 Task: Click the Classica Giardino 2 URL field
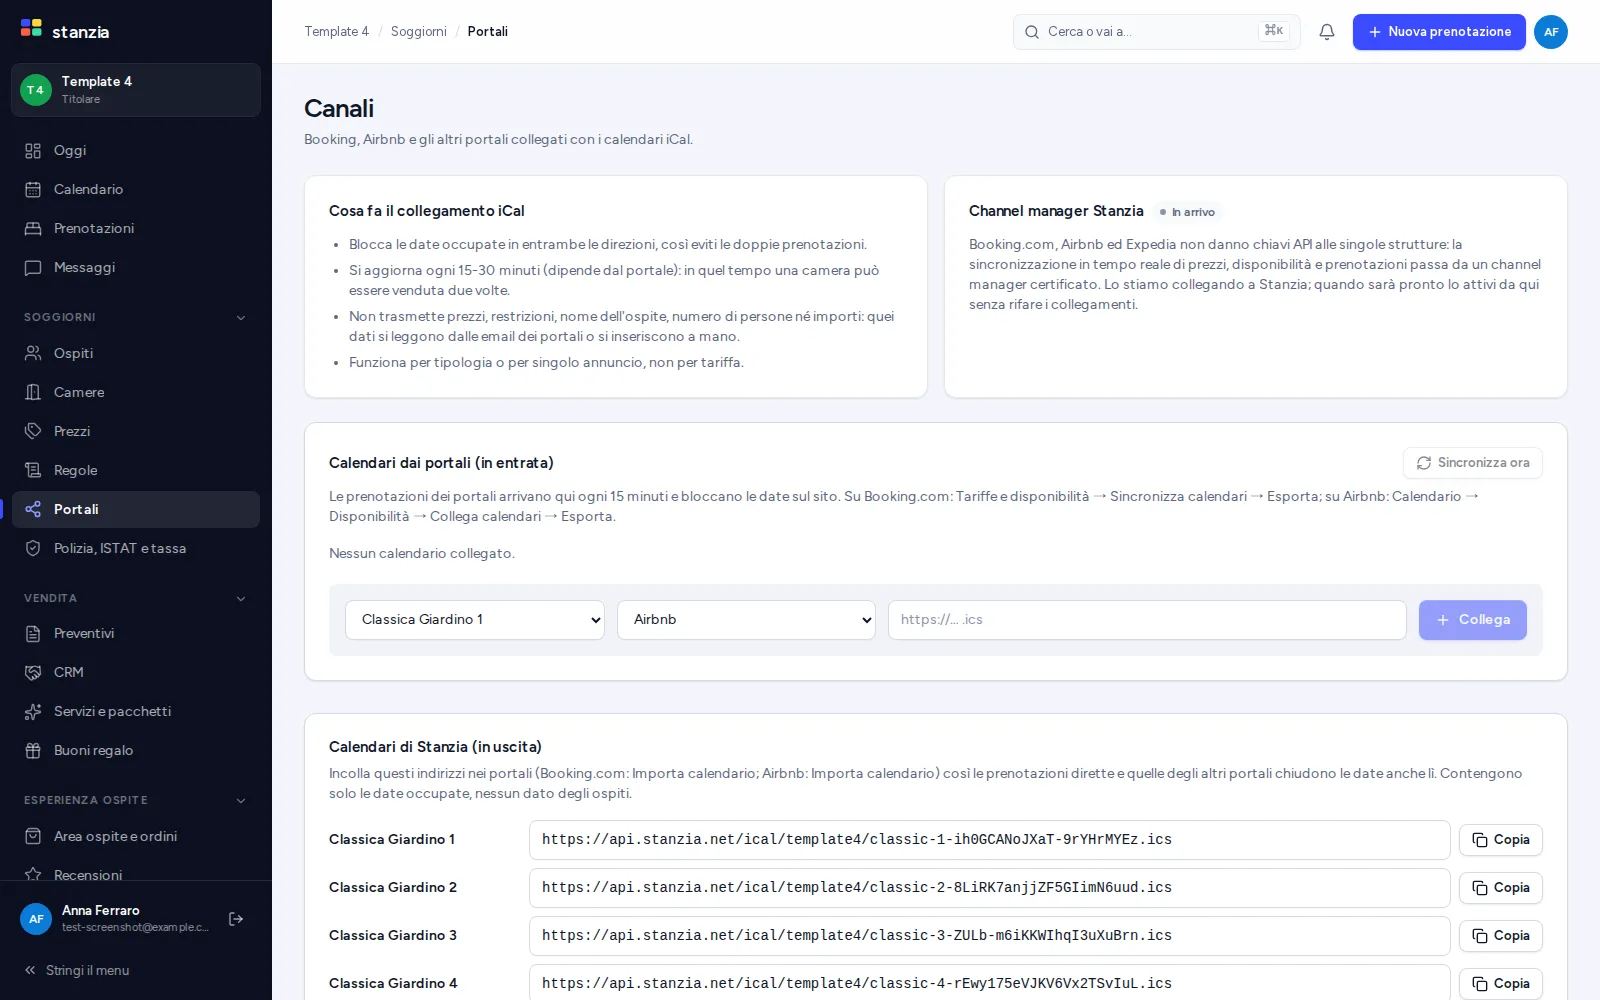click(990, 888)
